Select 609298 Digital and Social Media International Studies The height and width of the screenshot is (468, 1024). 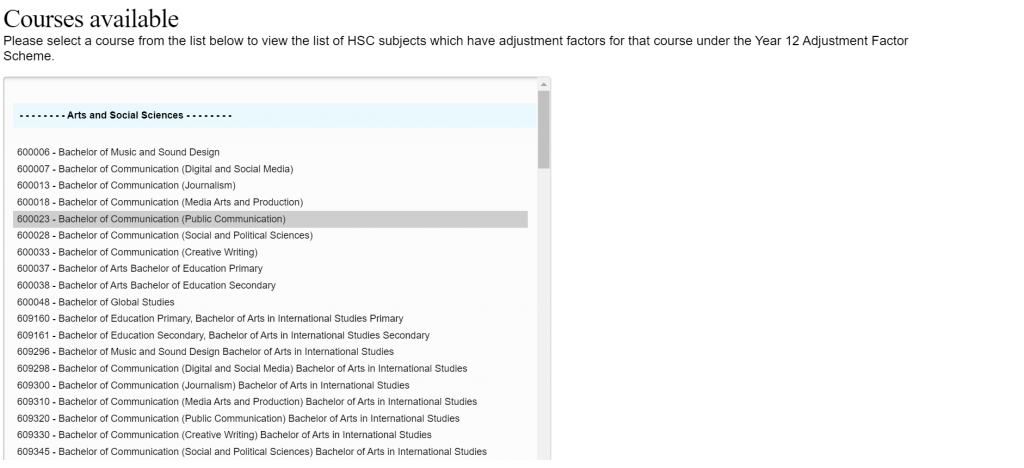[x=242, y=369]
